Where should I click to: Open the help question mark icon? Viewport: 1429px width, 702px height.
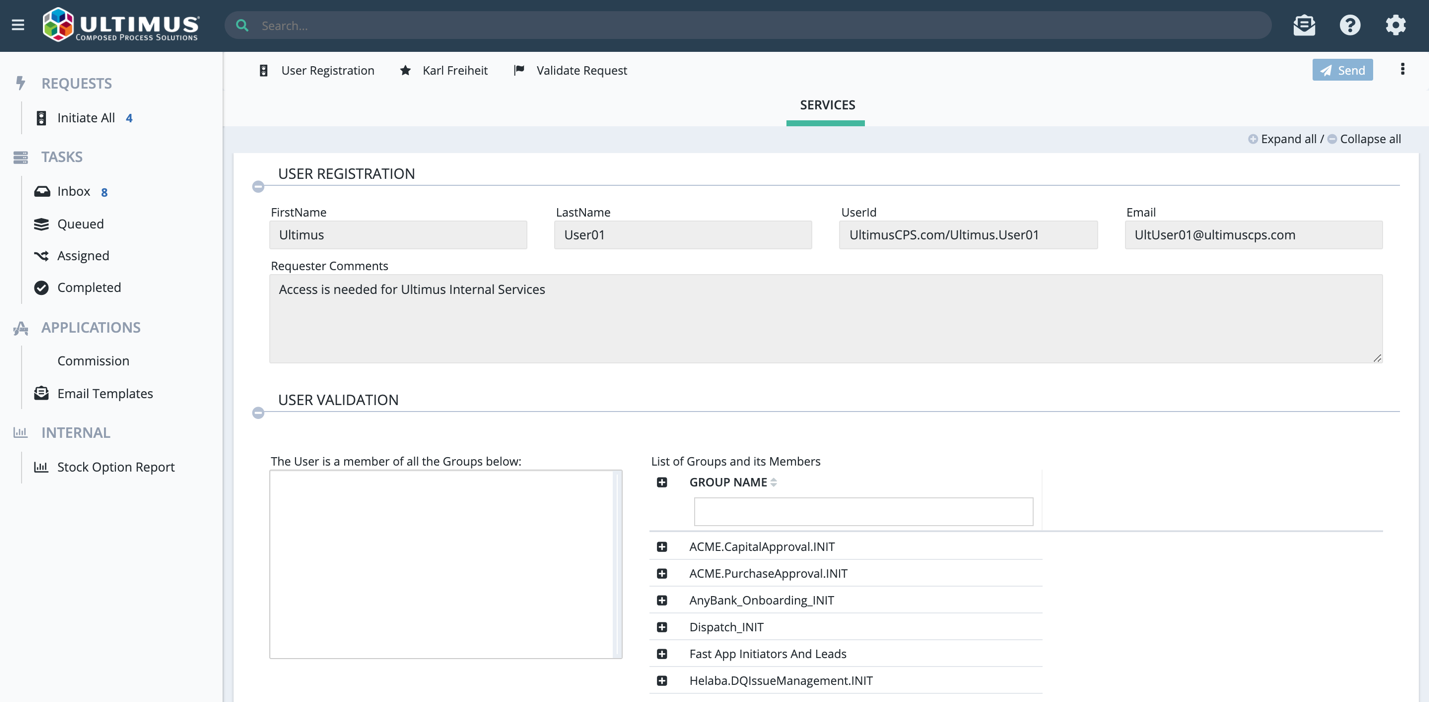[x=1350, y=25]
